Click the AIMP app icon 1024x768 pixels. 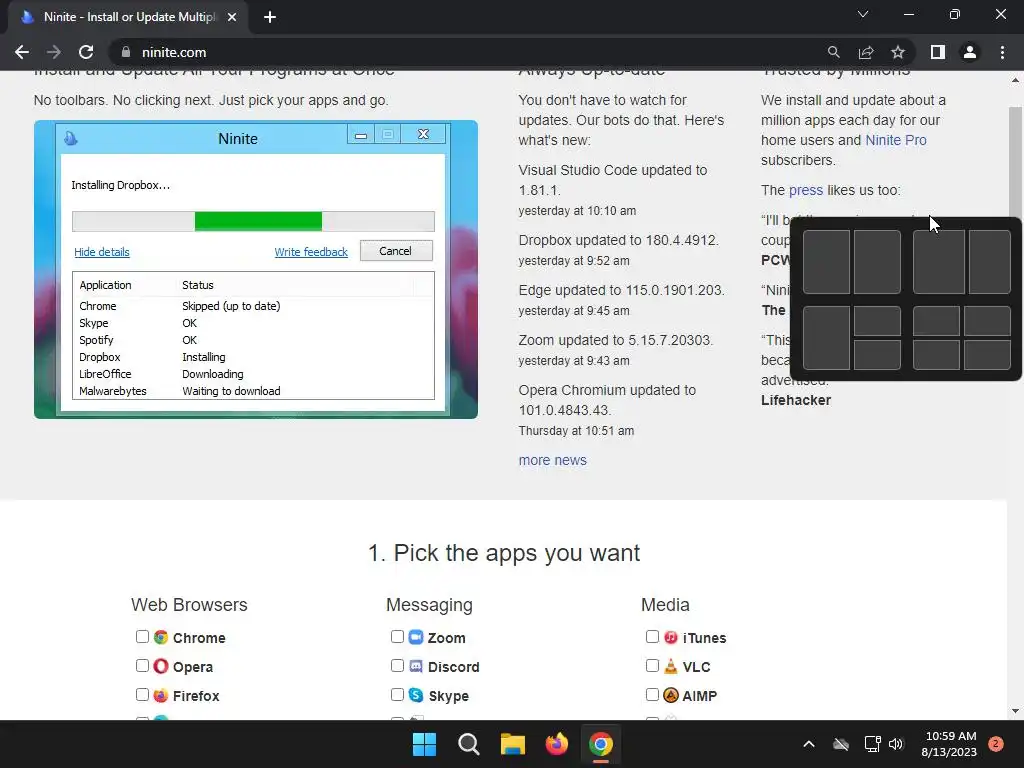[x=671, y=695]
